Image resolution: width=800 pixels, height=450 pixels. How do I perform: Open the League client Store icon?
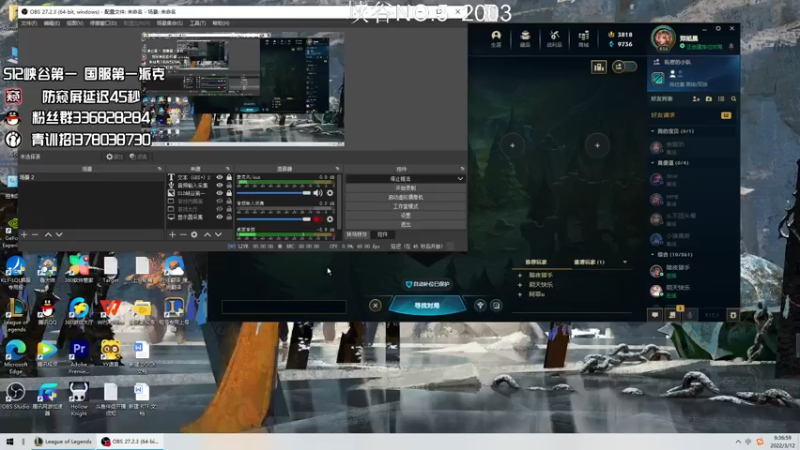(584, 38)
